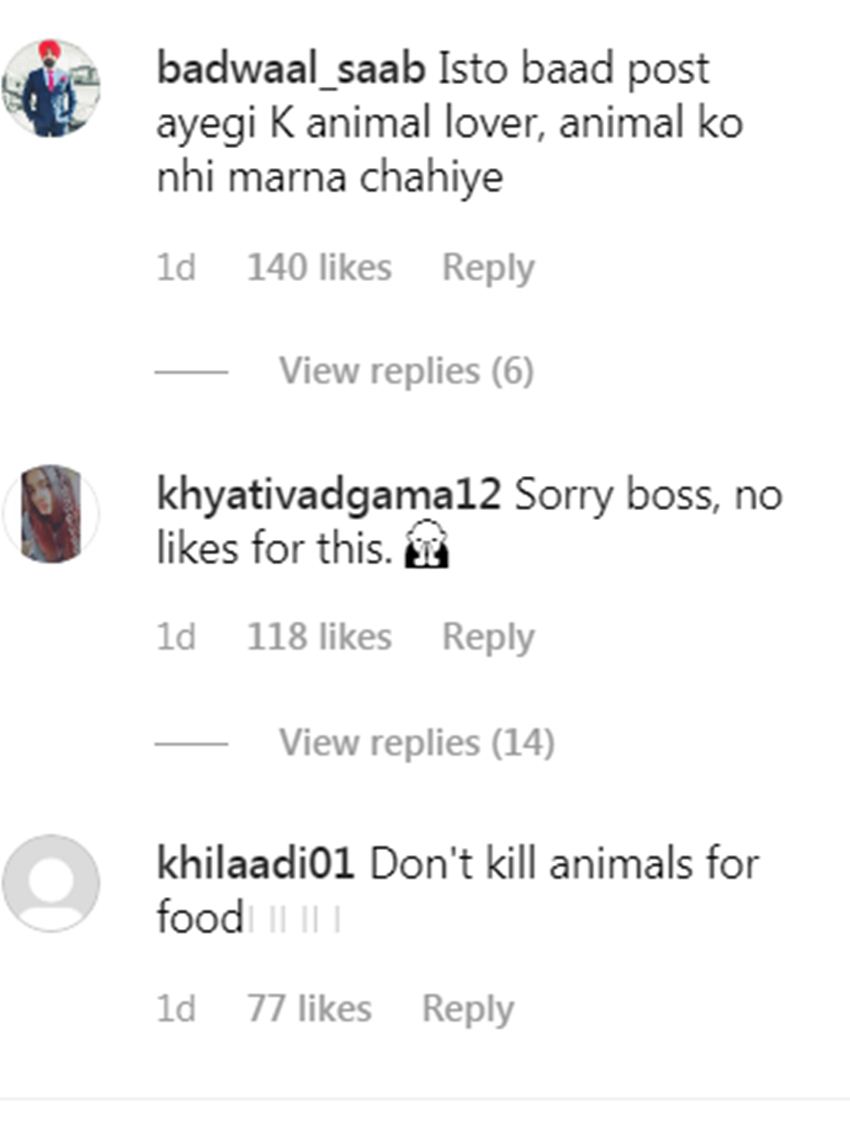Expand View replies (6)
The width and height of the screenshot is (850, 1123).
pos(405,371)
